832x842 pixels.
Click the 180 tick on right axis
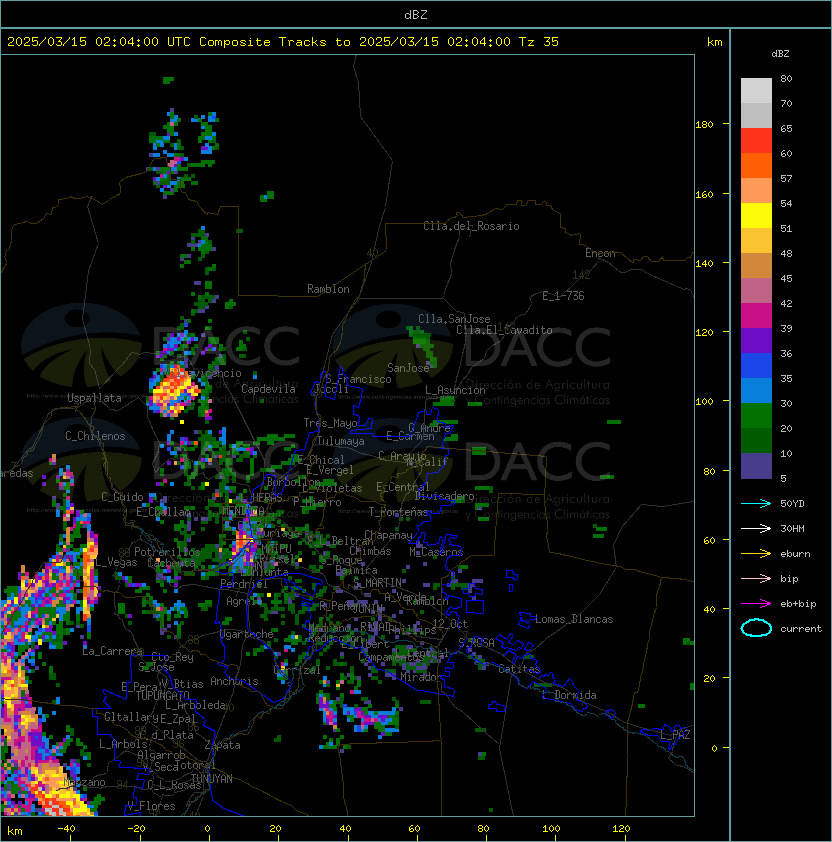(x=704, y=125)
